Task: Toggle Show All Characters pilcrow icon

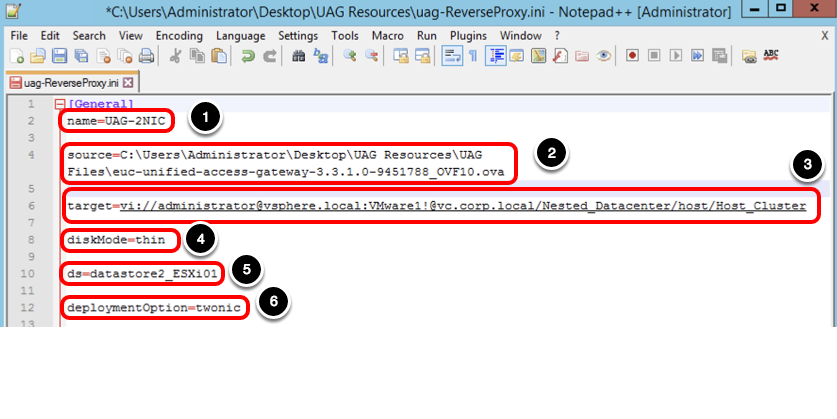Action: (x=473, y=56)
